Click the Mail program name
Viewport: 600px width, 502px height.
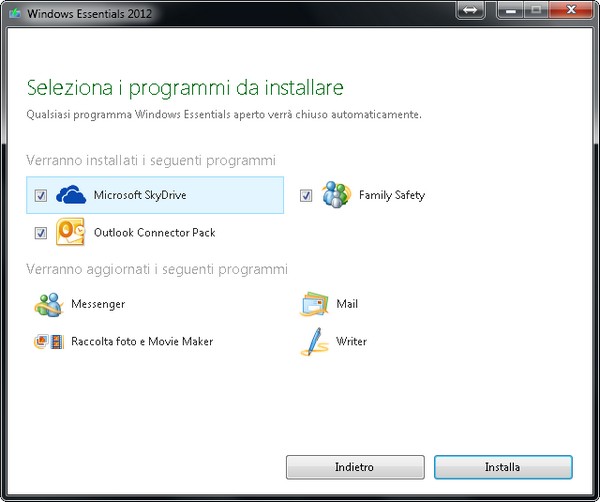[347, 304]
